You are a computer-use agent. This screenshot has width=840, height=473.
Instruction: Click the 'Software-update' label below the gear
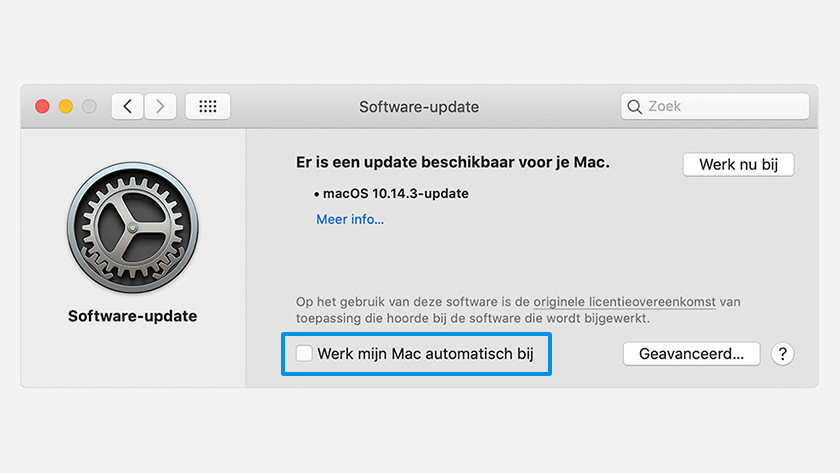click(132, 316)
